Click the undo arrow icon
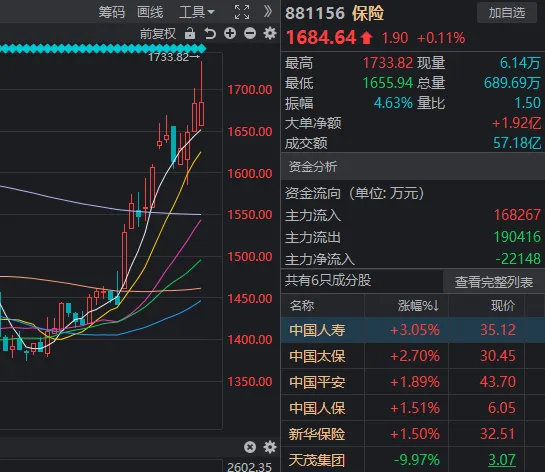Viewport: 545px width, 472px height. [x=210, y=34]
